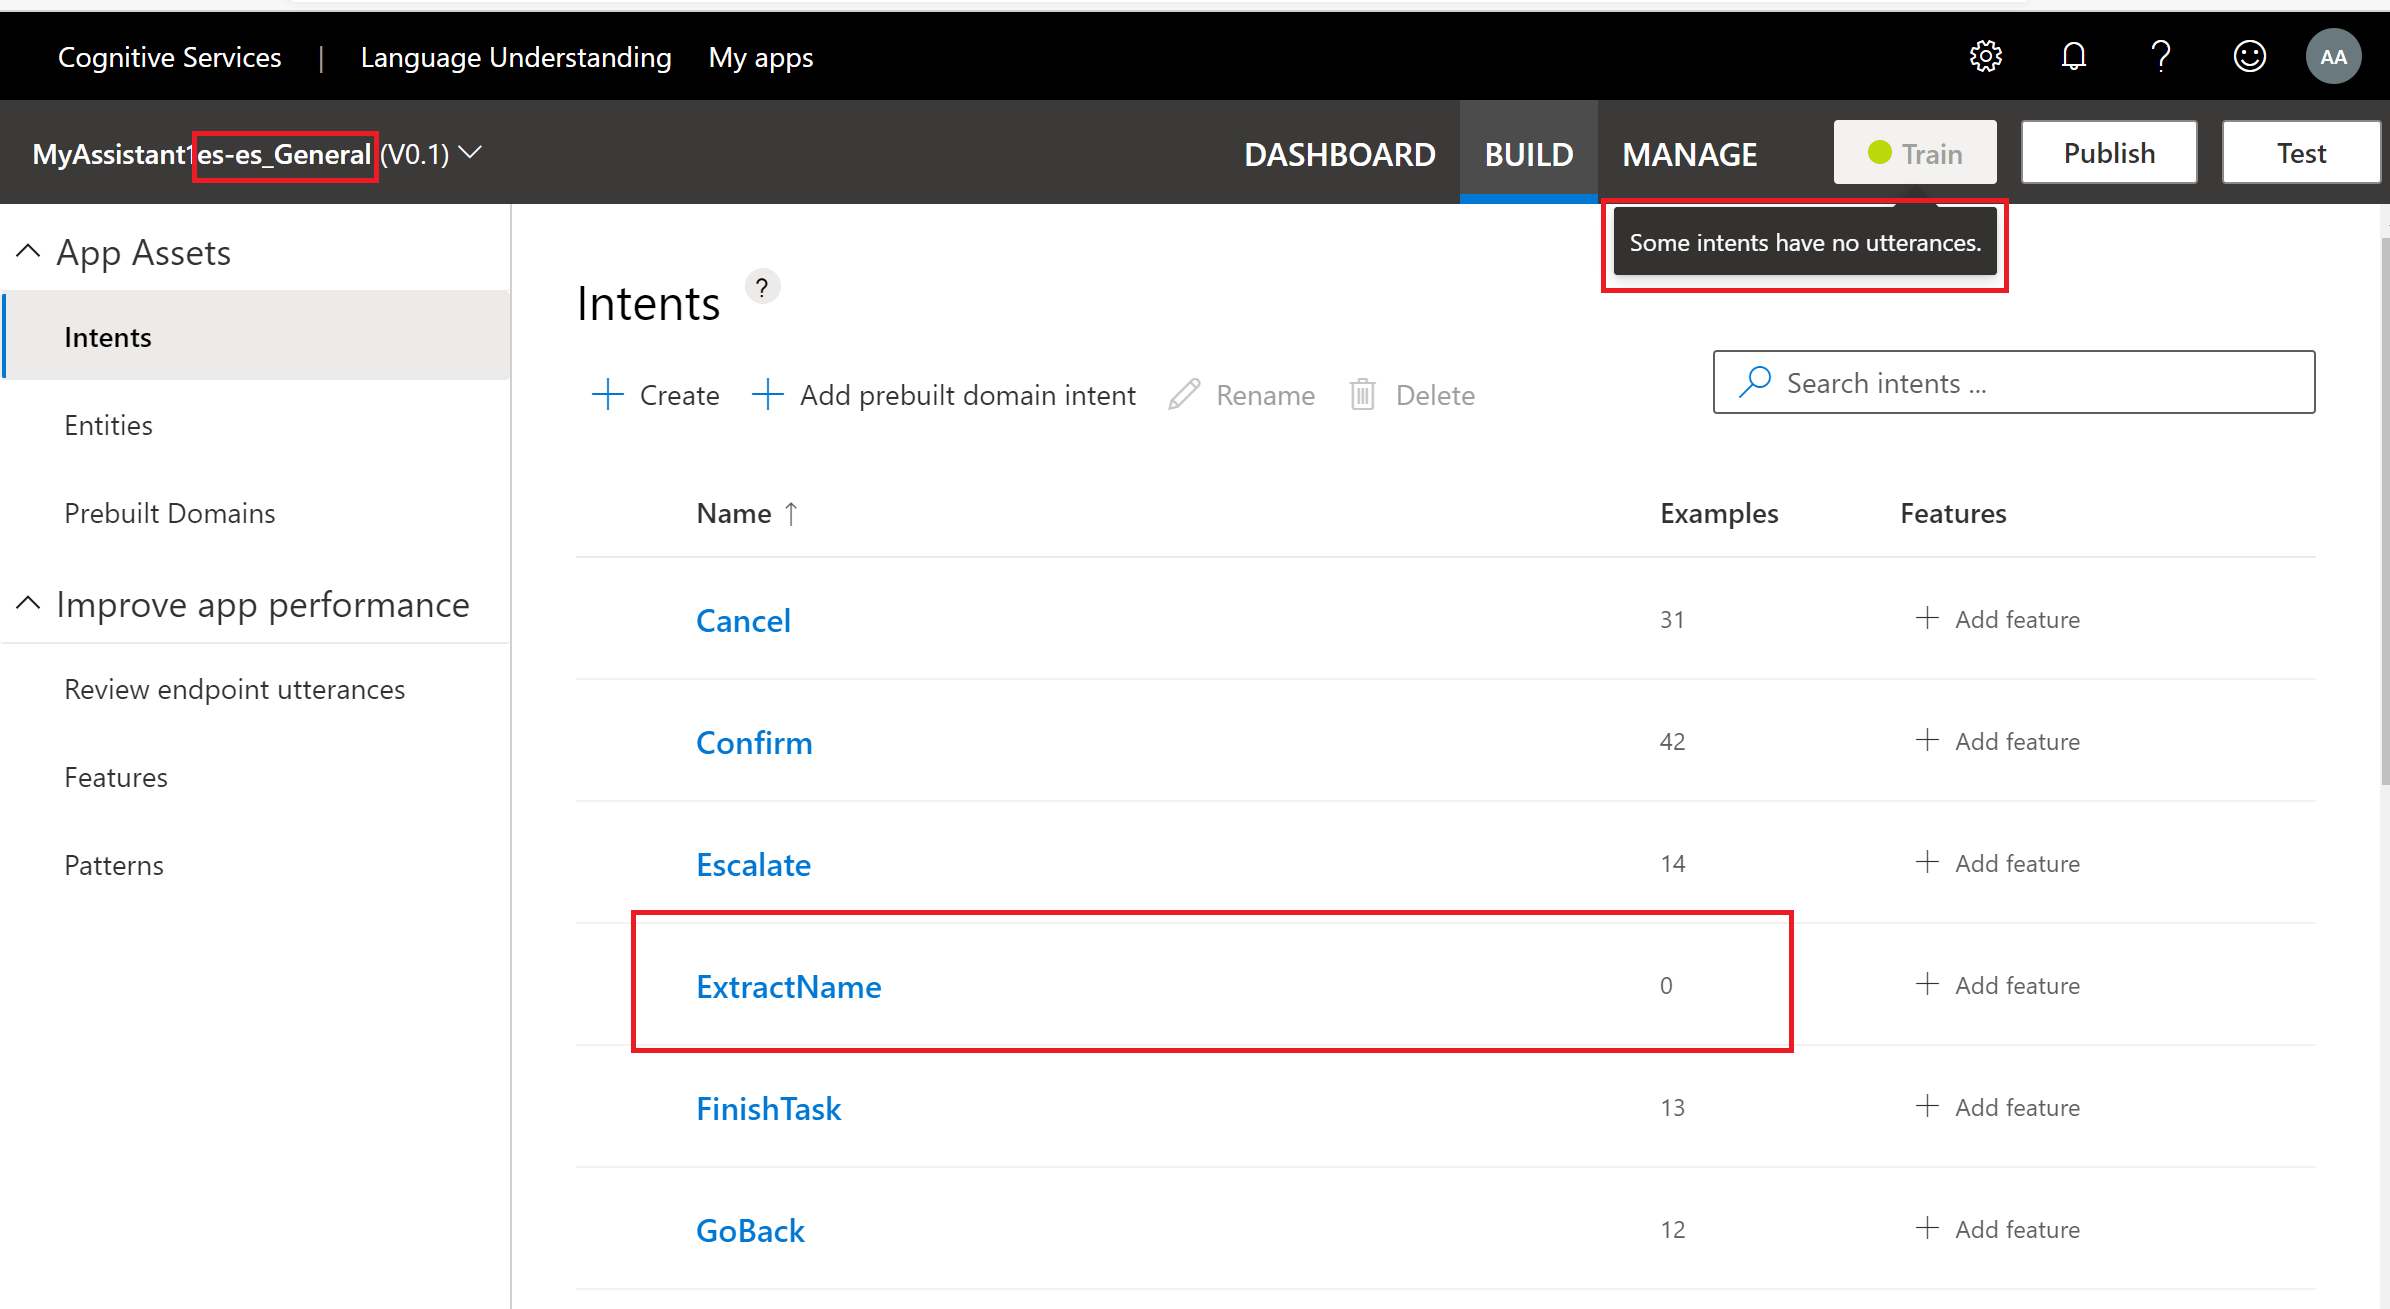The image size is (2390, 1309).
Task: Open the GoBack intent
Action: 750,1230
